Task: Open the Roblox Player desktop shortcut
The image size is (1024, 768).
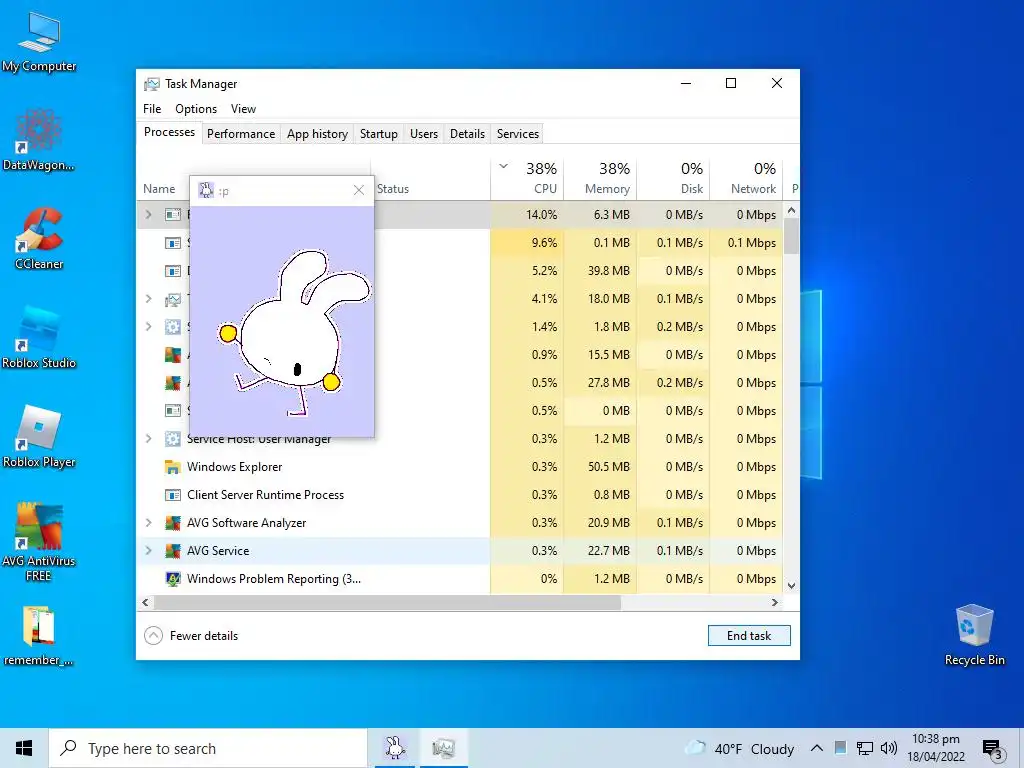Action: coord(39,436)
